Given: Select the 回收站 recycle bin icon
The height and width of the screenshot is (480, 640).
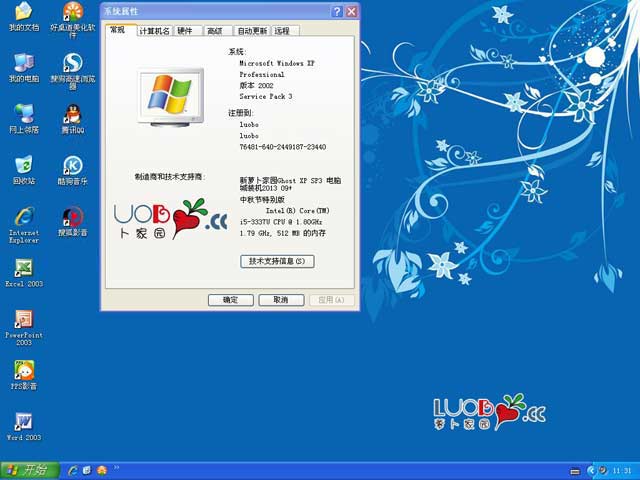Looking at the screenshot, I should point(24,171).
